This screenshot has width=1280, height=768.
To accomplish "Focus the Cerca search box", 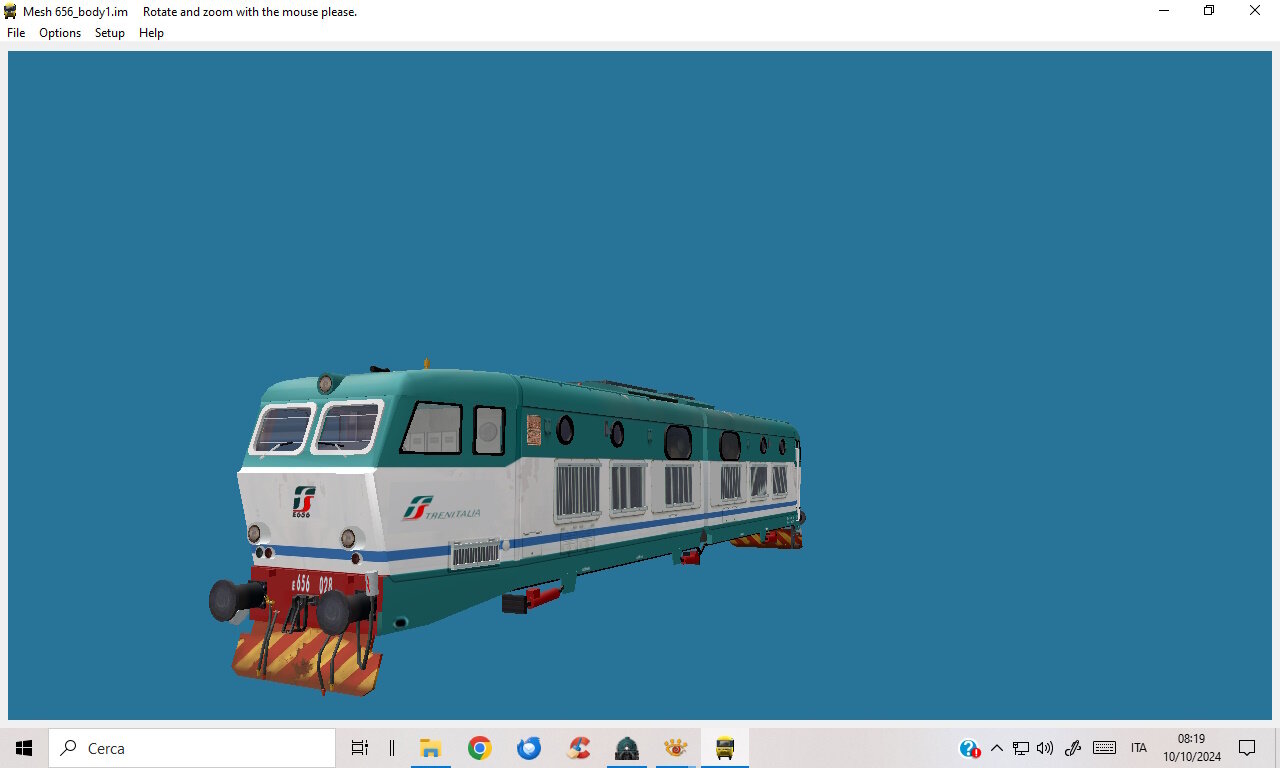I will 192,748.
